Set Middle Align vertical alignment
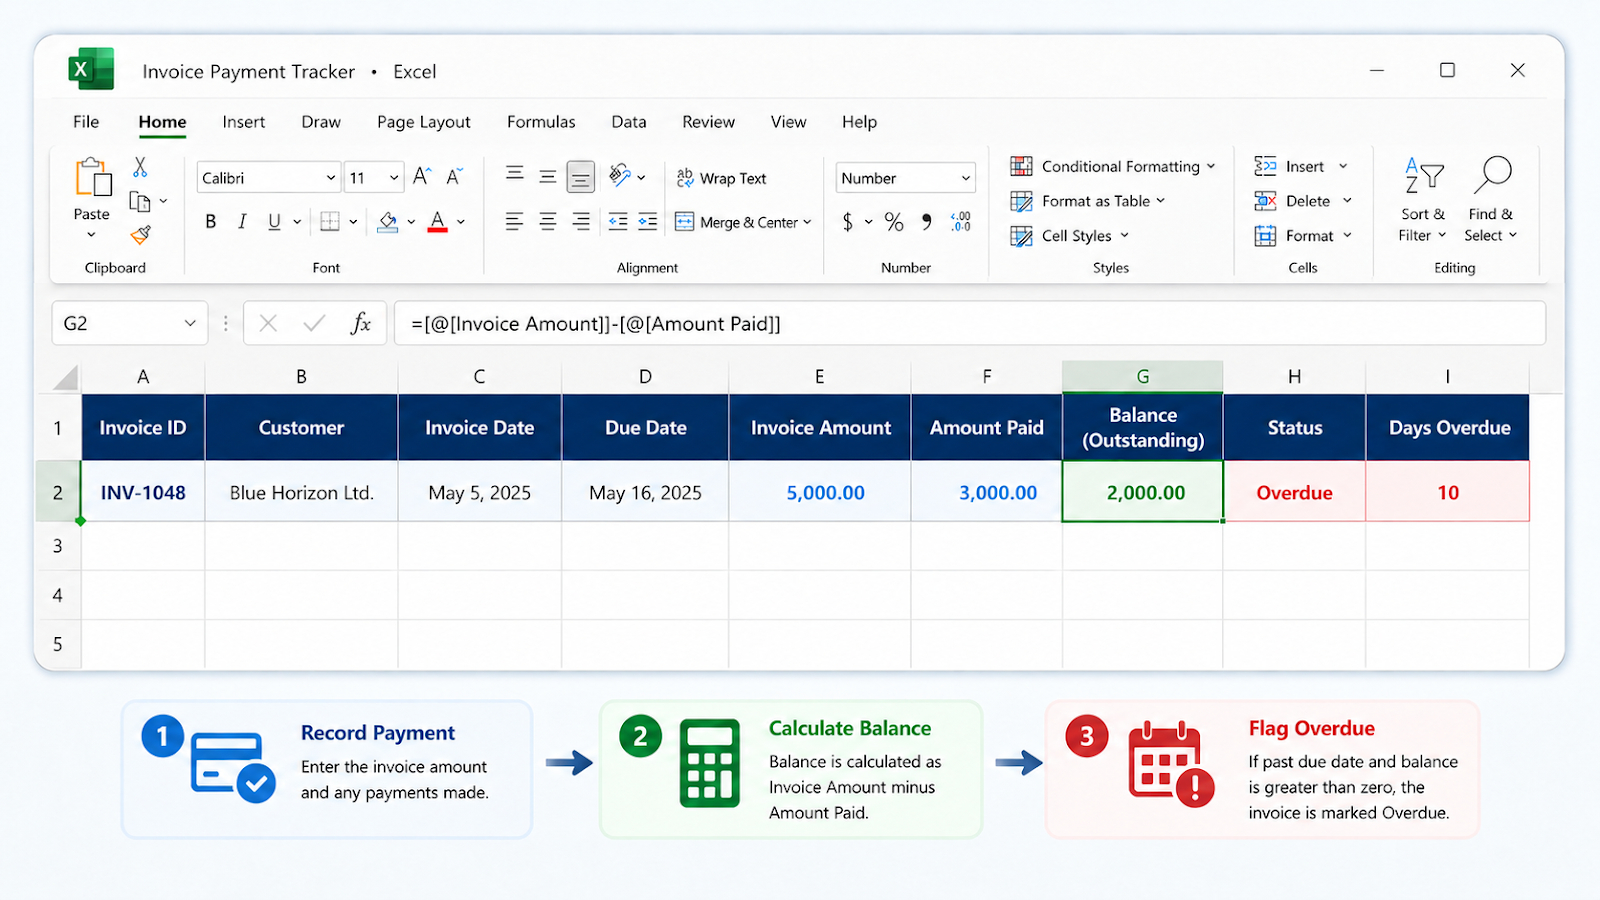Image resolution: width=1600 pixels, height=900 pixels. coord(548,177)
